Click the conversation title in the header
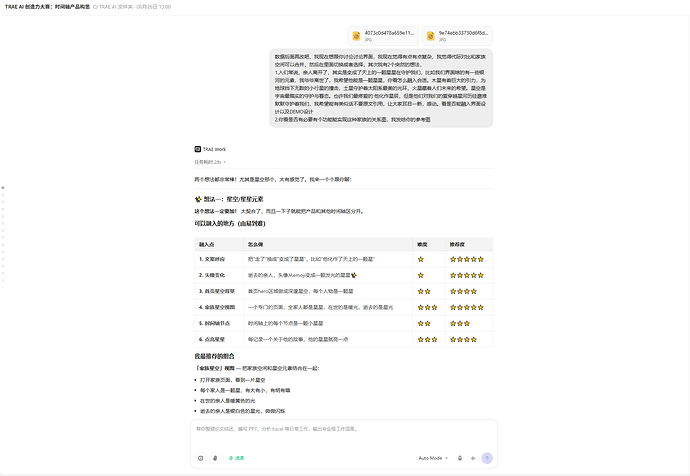The height and width of the screenshot is (476, 690). point(47,7)
